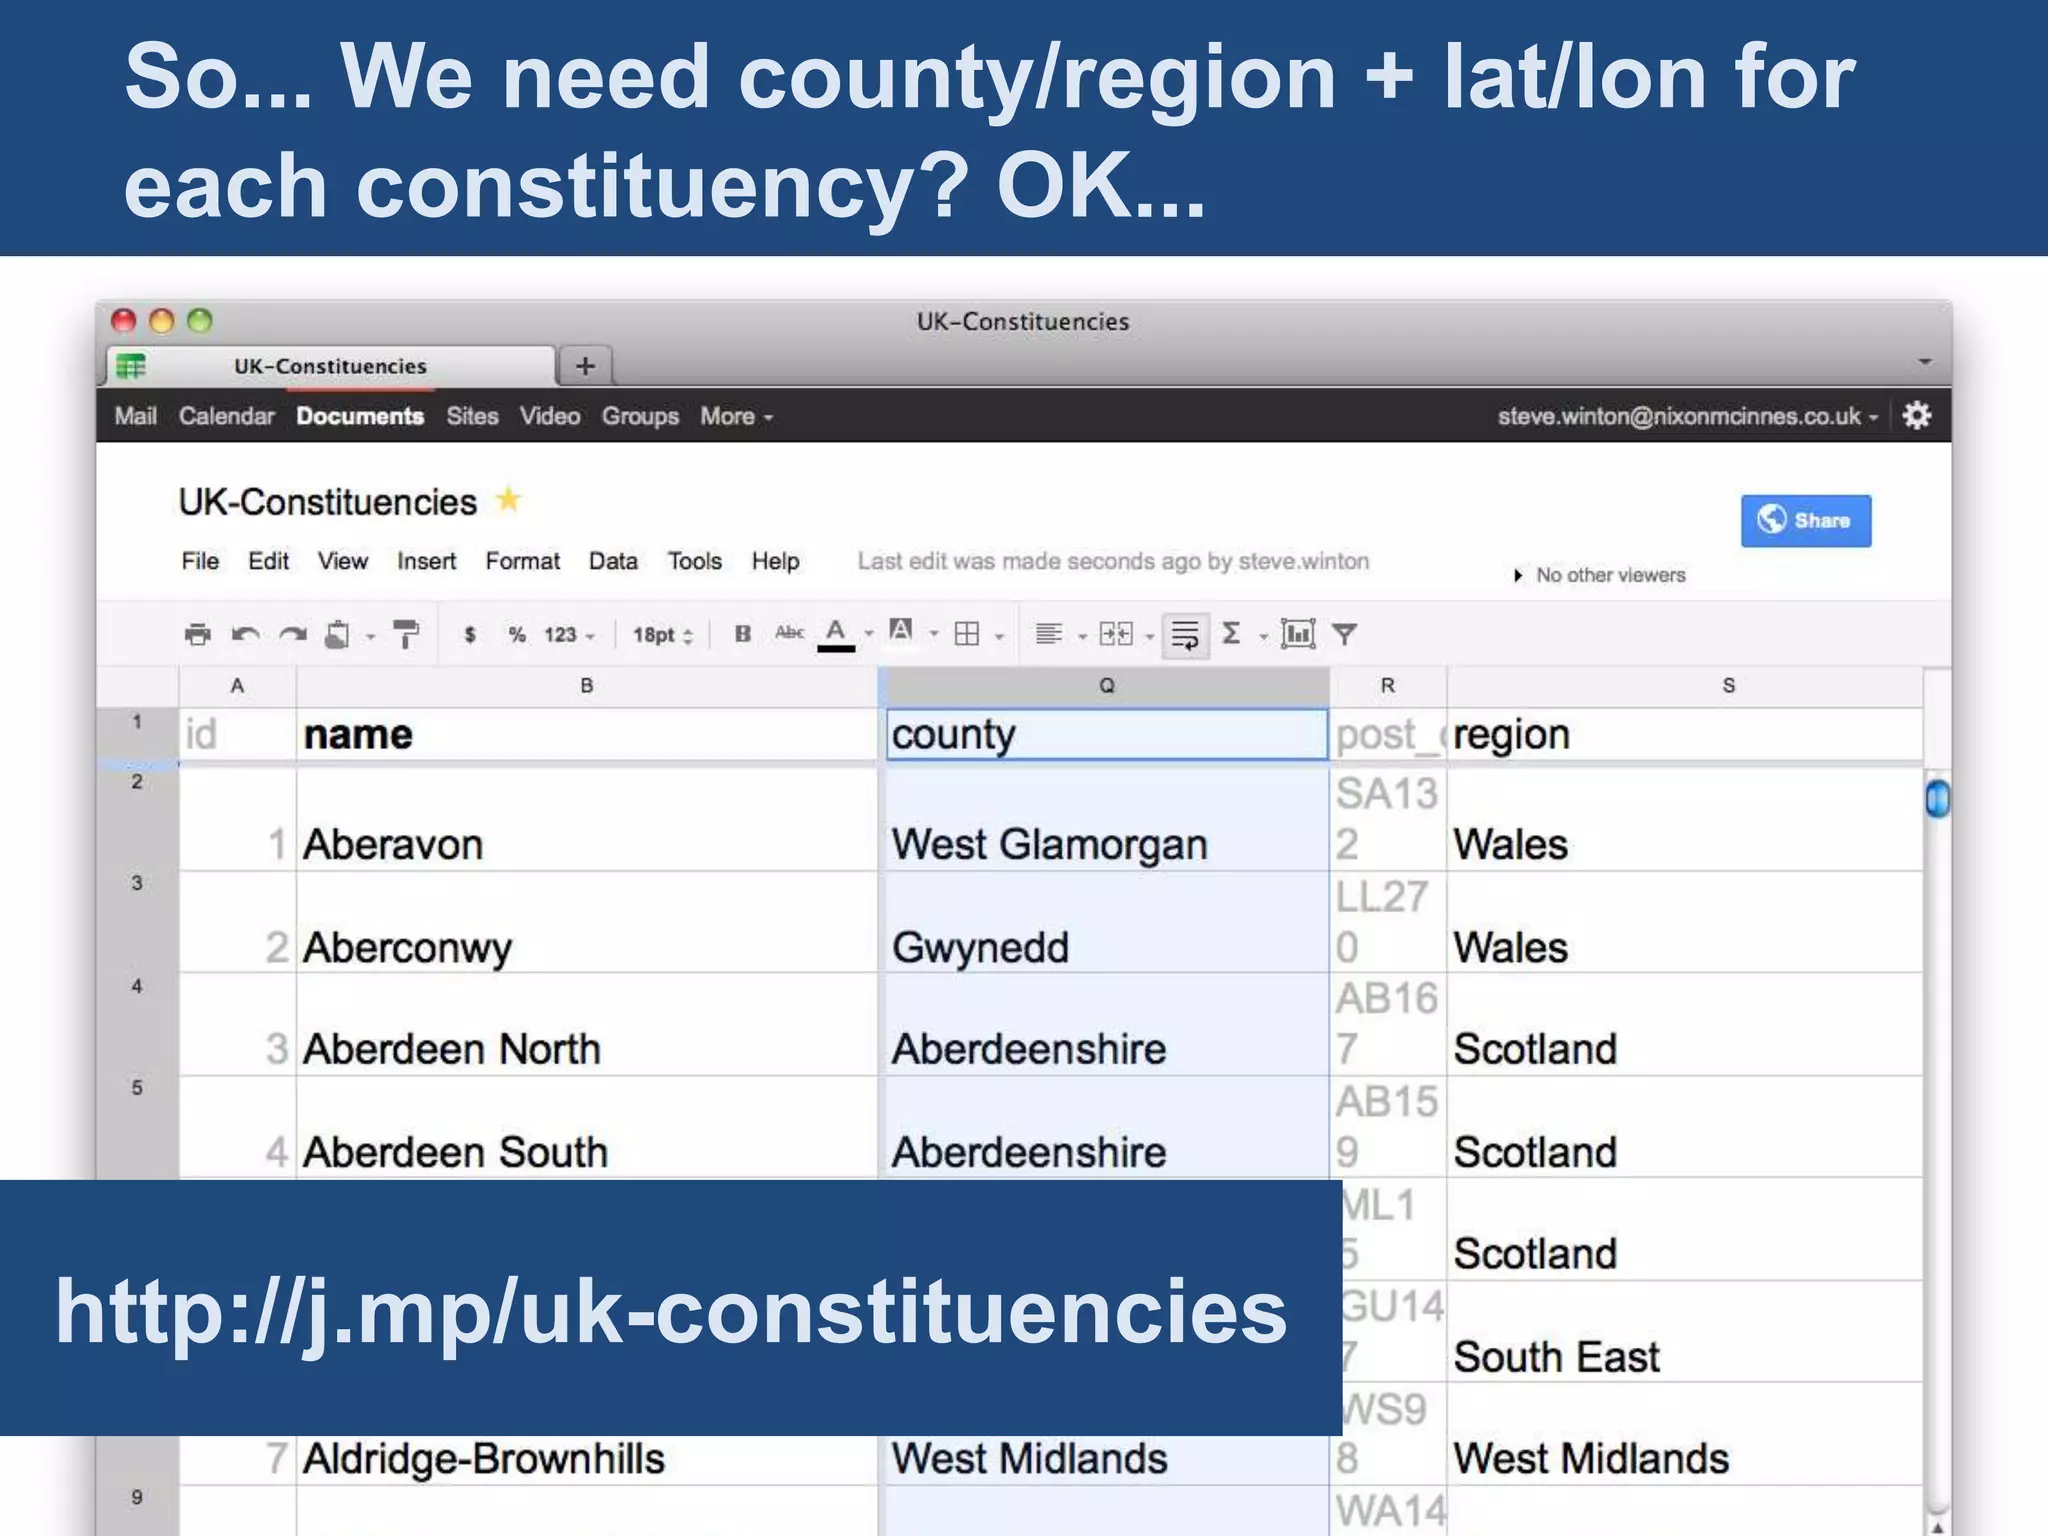Open account menu steve.winton@nixonmcinnes.co.uk
Image resolution: width=2048 pixels, height=1536 pixels.
tap(1688, 416)
